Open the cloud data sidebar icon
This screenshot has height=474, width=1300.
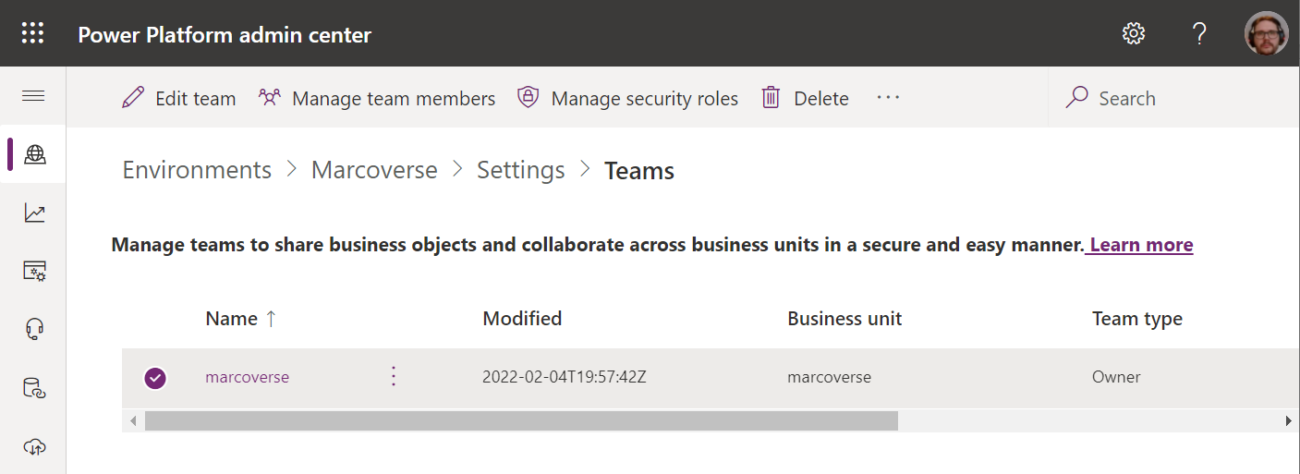35,446
